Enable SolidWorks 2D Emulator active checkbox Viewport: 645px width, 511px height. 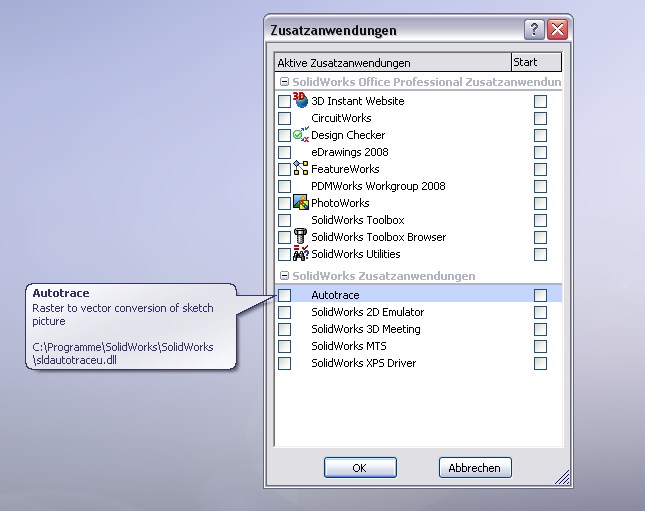(x=284, y=312)
